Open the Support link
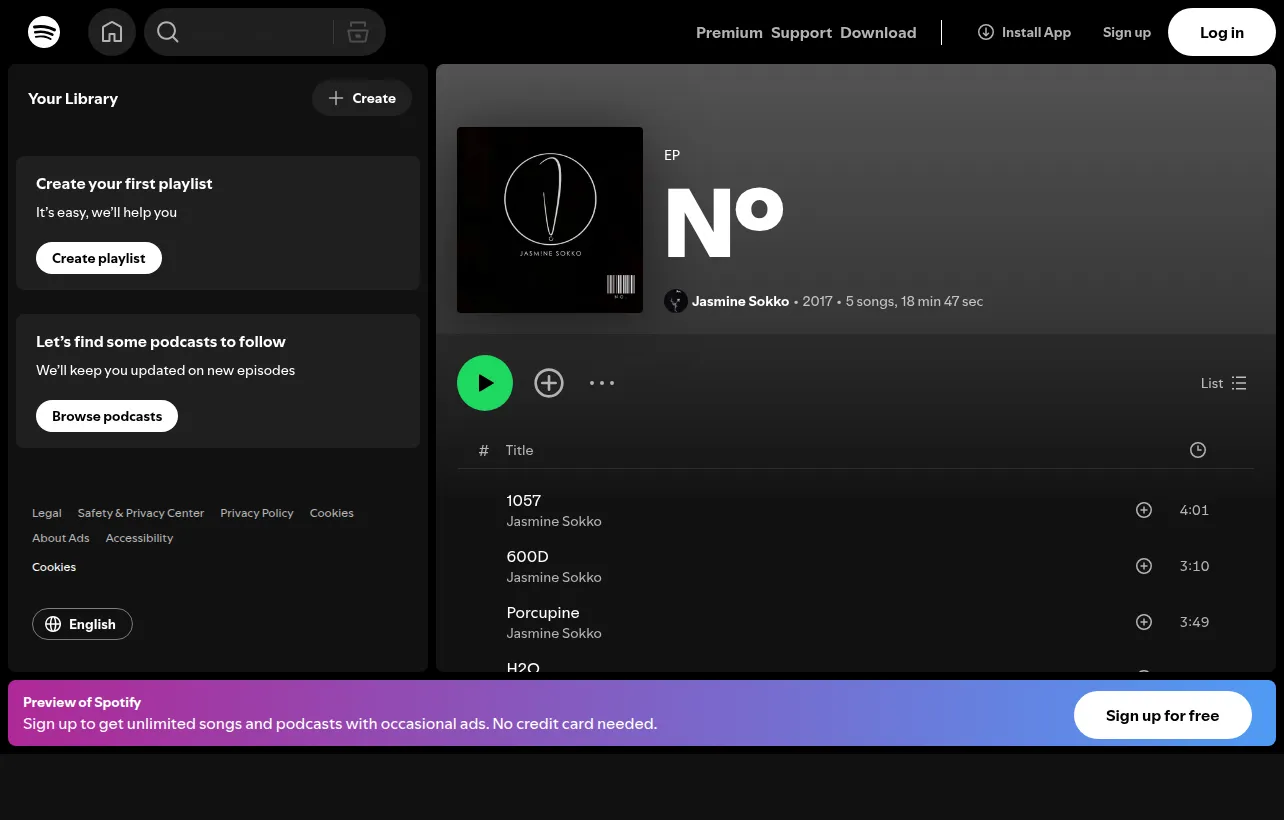The height and width of the screenshot is (820, 1284). pyautogui.click(x=801, y=33)
